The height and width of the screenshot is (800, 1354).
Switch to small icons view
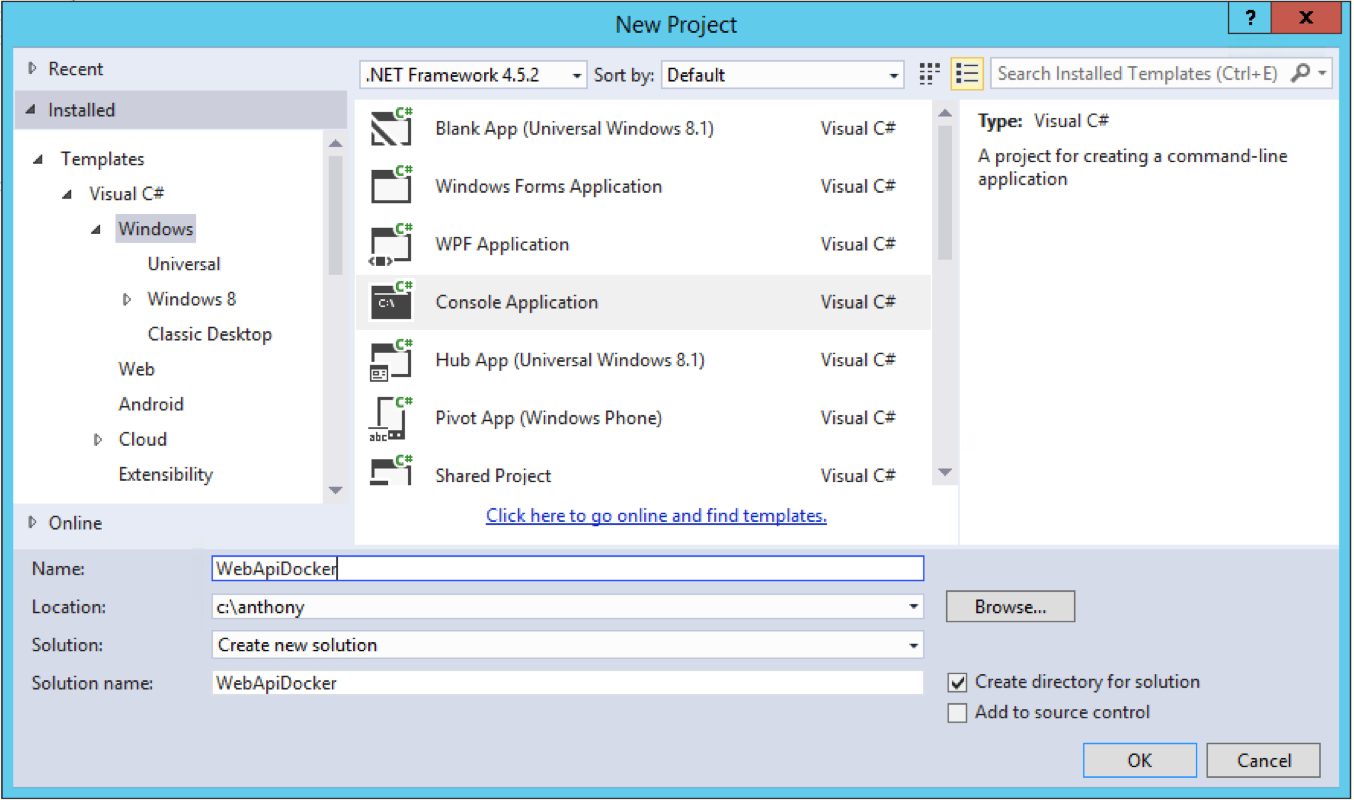[930, 73]
